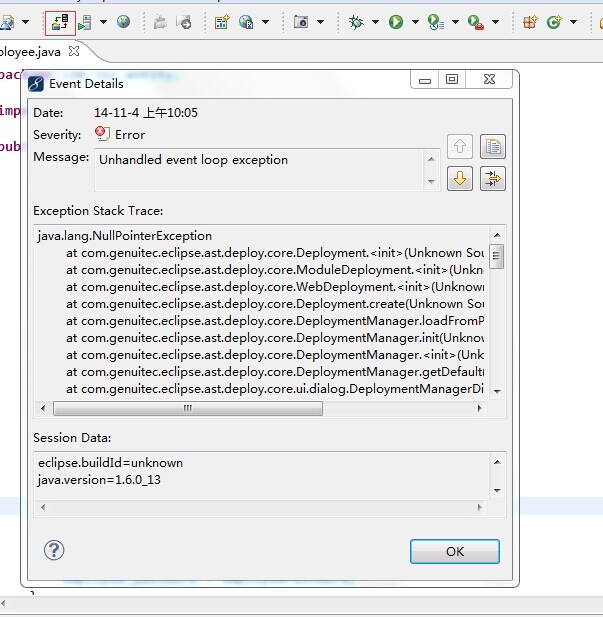Click the red Error severity icon
The height and width of the screenshot is (617, 603).
point(102,134)
